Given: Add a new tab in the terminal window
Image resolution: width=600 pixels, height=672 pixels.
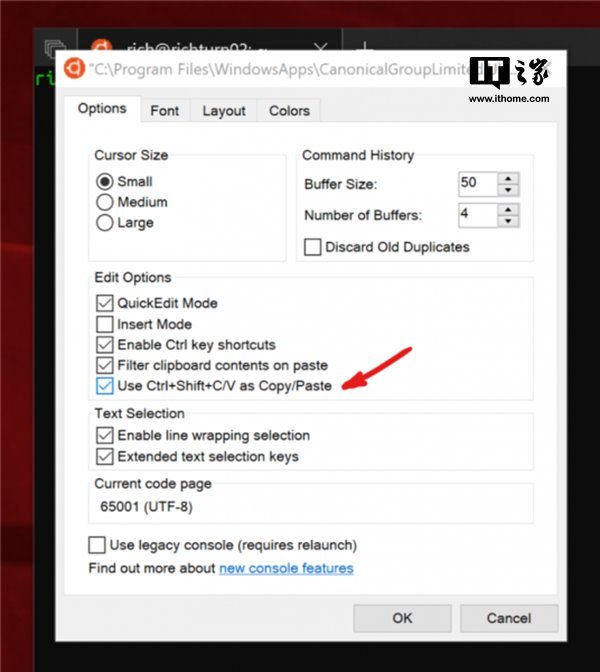Looking at the screenshot, I should click(x=364, y=45).
